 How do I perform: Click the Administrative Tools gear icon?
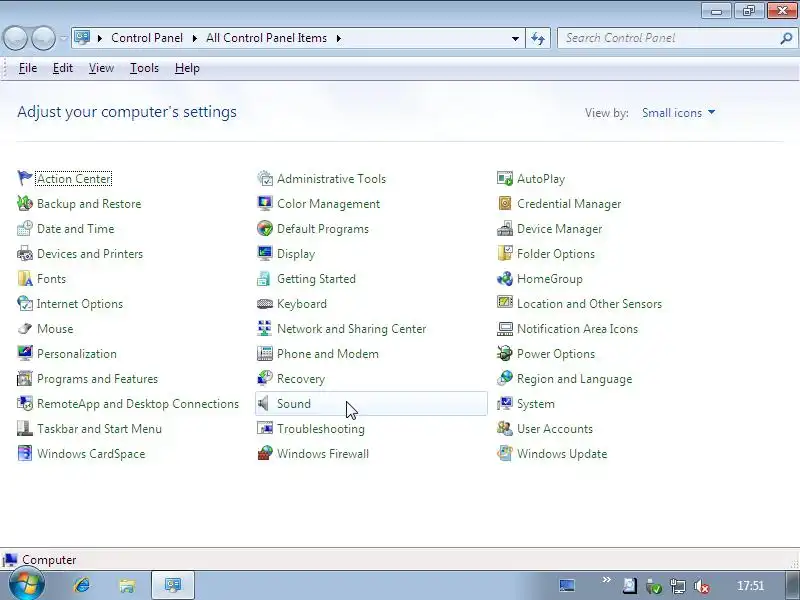[265, 179]
